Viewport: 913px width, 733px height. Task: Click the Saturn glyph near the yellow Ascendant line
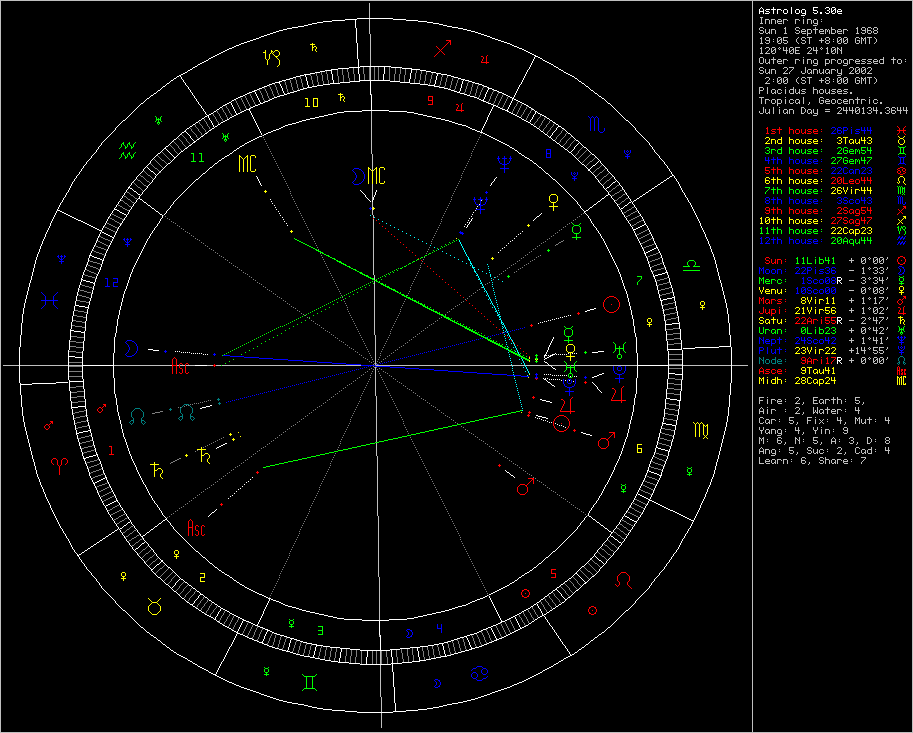click(x=203, y=455)
